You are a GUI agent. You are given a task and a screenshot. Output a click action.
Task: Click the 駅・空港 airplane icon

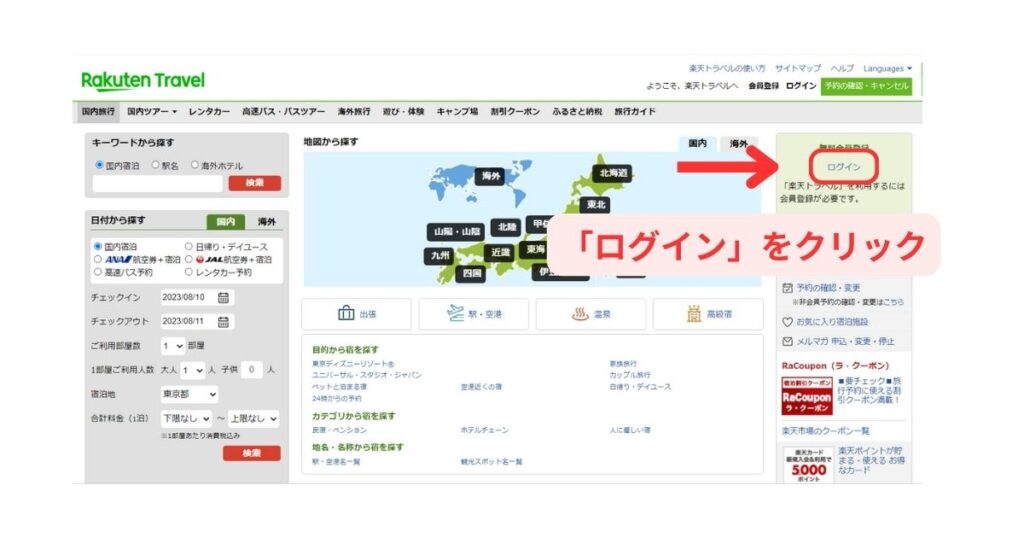[x=455, y=313]
